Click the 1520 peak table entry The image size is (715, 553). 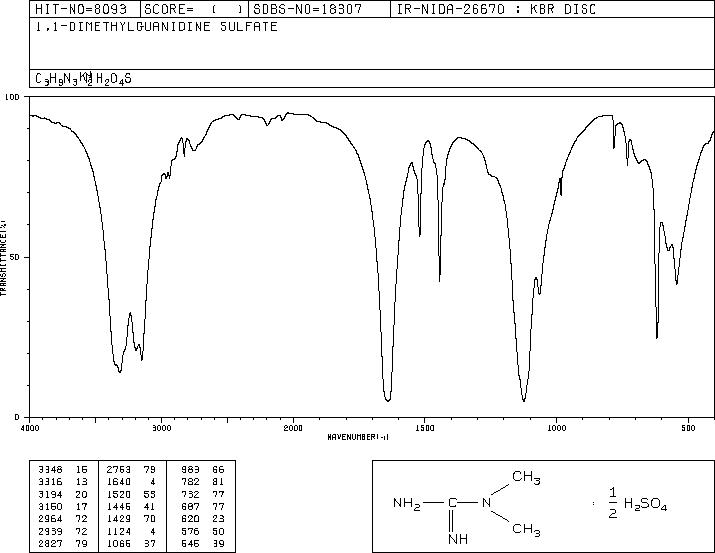131,494
